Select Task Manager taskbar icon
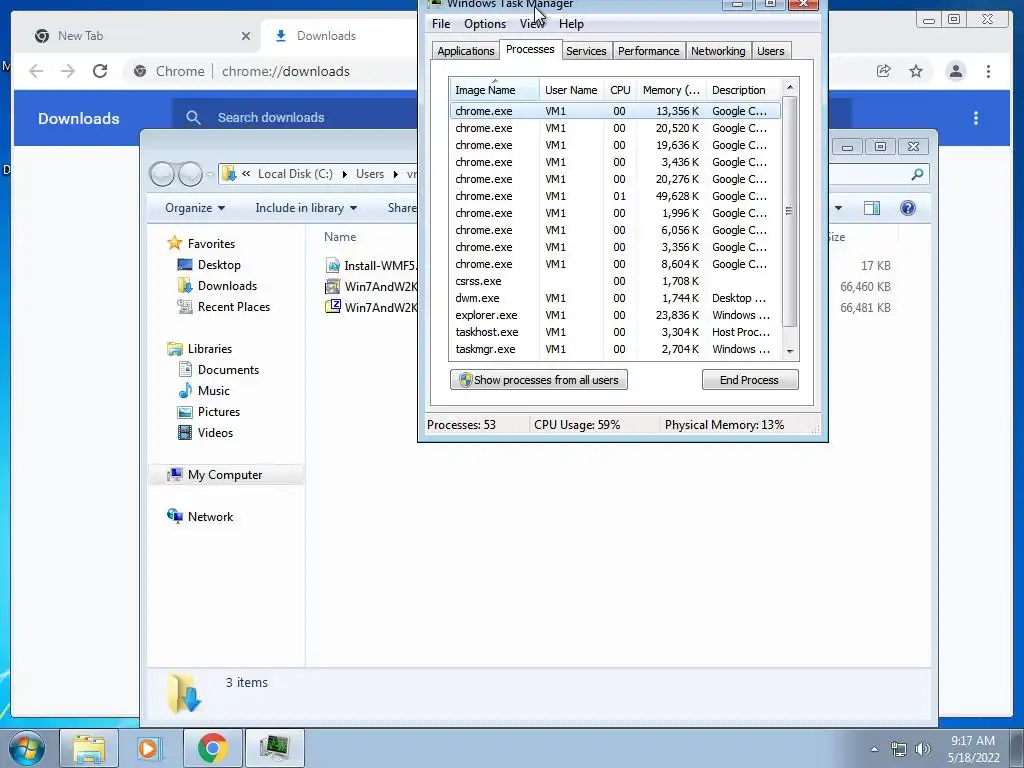Viewport: 1024px width, 768px height. tap(274, 748)
